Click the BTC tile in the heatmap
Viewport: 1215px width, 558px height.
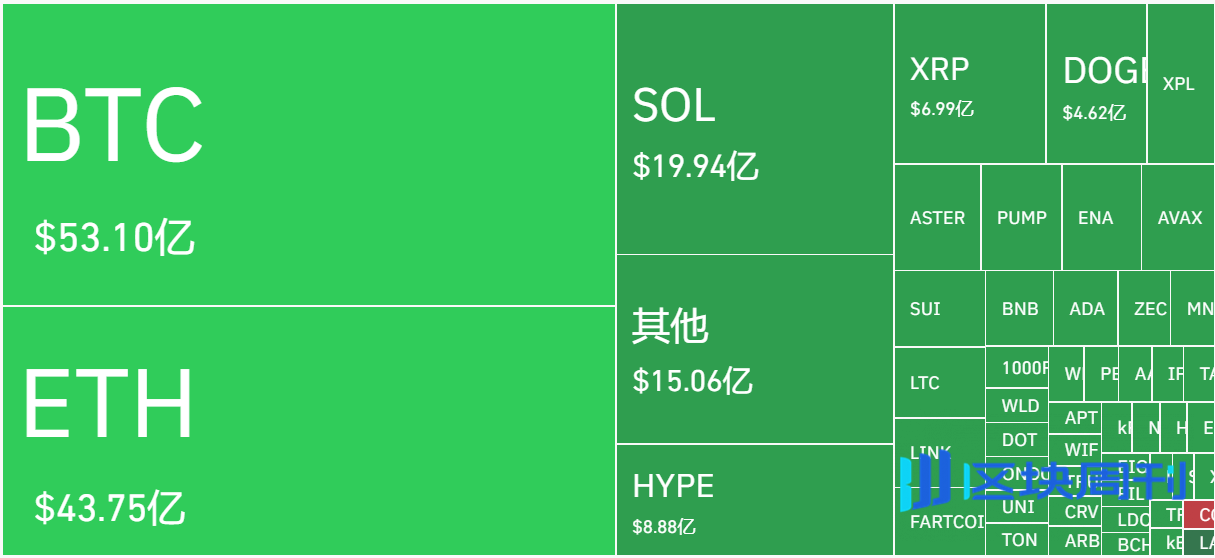(x=308, y=155)
